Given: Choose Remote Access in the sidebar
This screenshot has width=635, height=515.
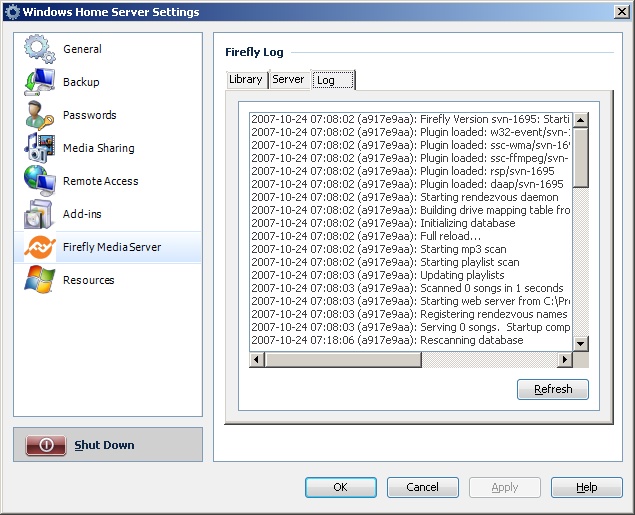Looking at the screenshot, I should 108,181.
